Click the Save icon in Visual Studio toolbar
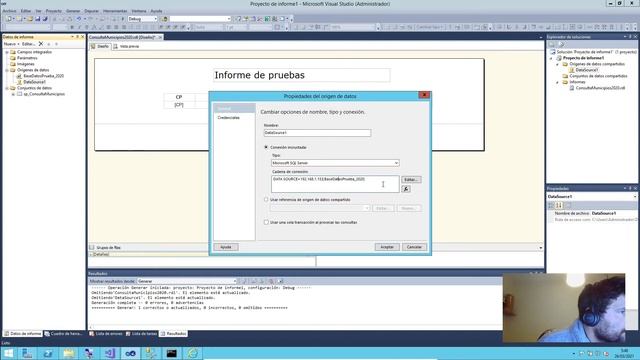 tap(38, 19)
